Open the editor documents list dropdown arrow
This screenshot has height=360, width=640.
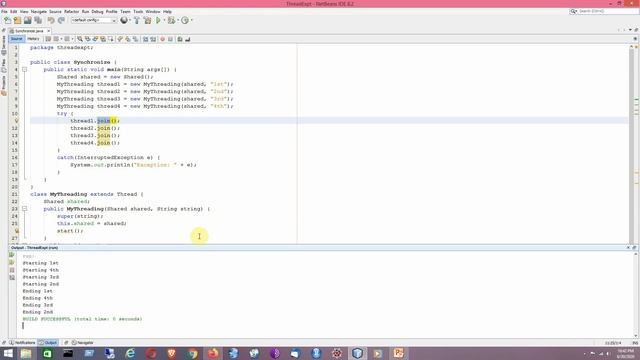[x=630, y=30]
